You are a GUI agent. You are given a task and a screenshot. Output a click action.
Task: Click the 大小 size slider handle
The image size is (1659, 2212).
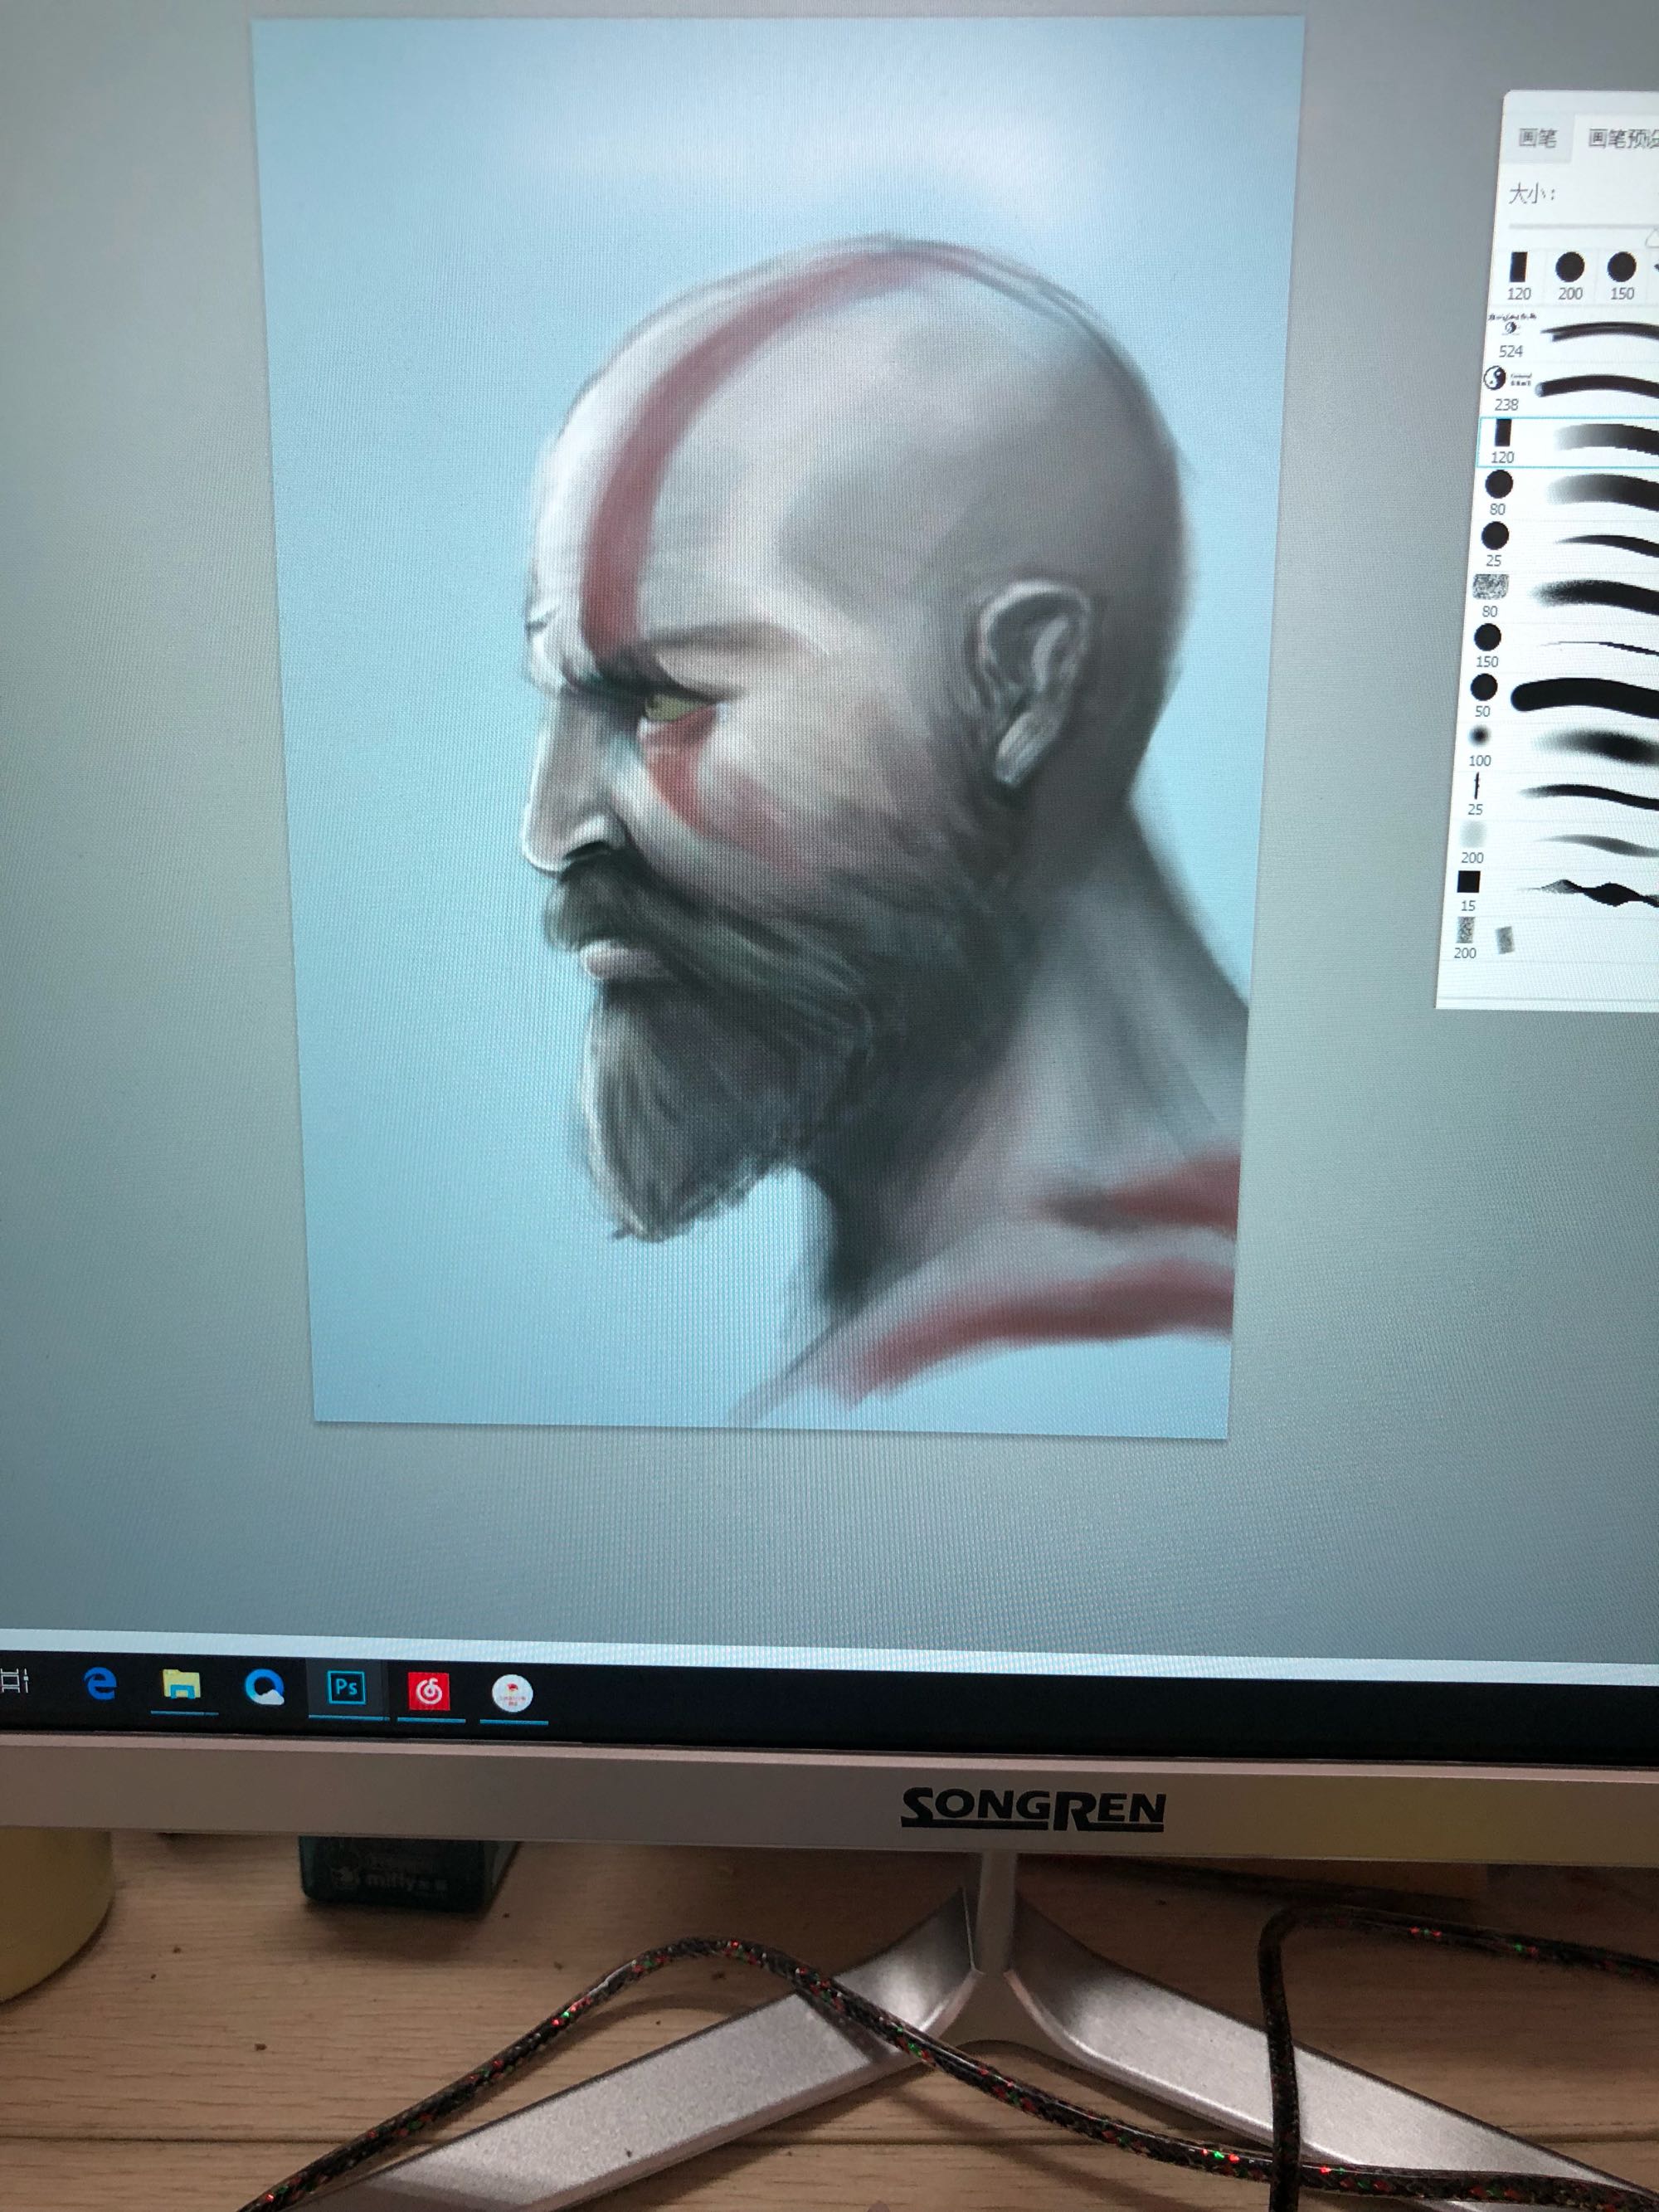[x=1653, y=237]
